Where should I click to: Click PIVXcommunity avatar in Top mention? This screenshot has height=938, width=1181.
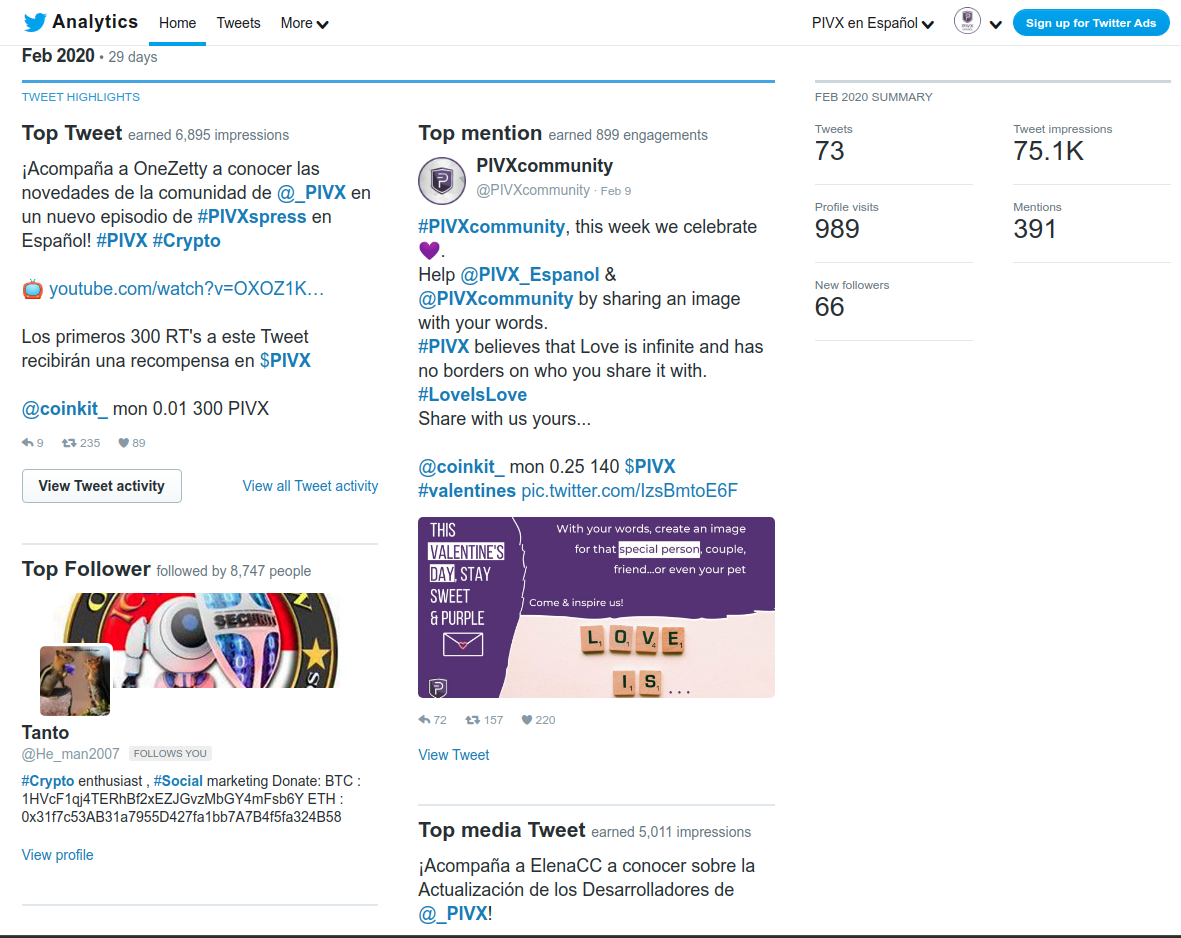pyautogui.click(x=441, y=181)
